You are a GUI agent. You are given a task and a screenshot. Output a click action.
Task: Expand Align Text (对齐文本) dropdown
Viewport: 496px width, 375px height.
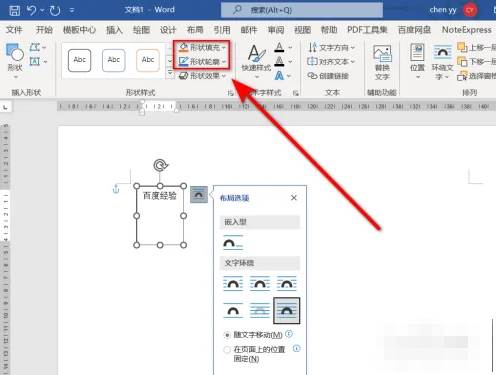tap(353, 62)
